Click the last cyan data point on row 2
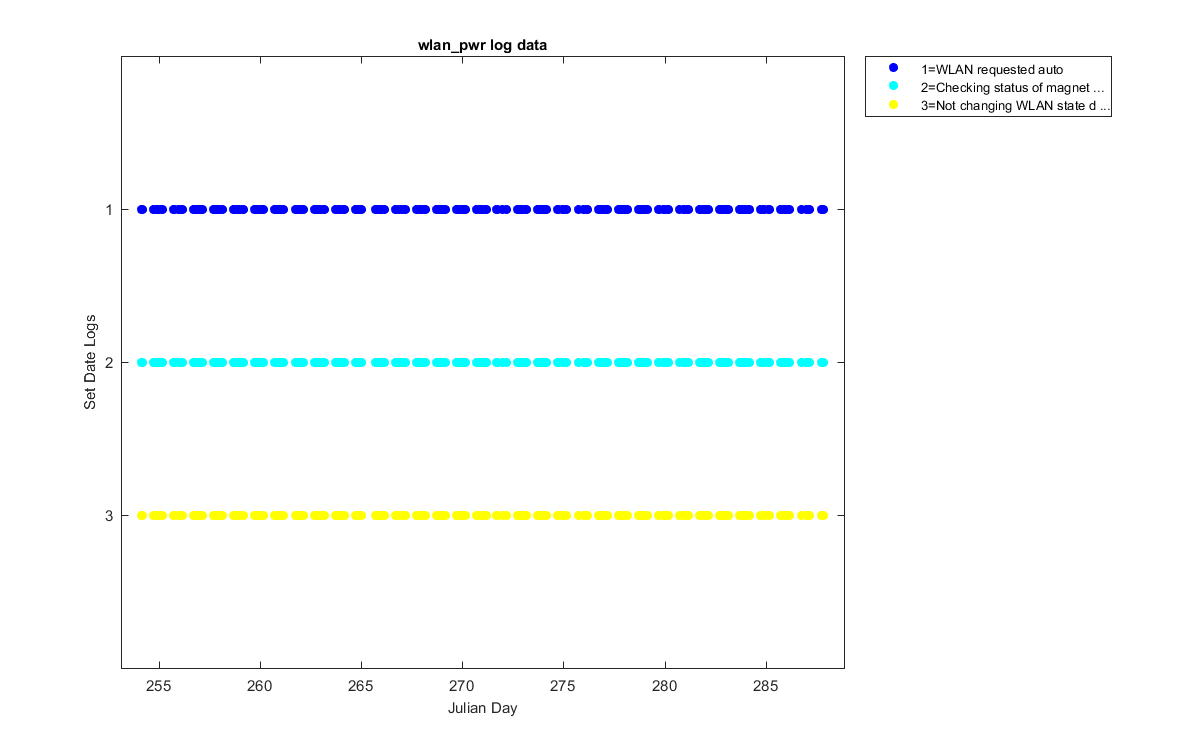Screen dimensions: 1200x750 (822, 362)
